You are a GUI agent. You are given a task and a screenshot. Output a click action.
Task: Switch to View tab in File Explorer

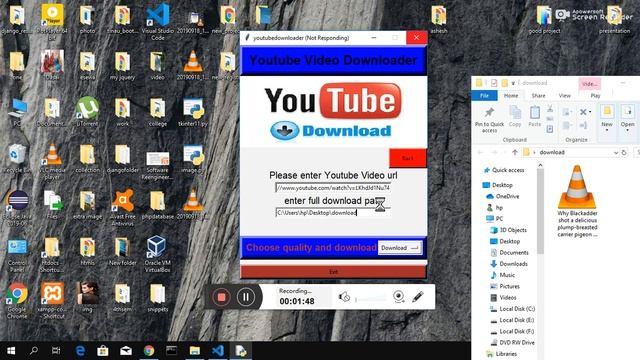pyautogui.click(x=564, y=96)
